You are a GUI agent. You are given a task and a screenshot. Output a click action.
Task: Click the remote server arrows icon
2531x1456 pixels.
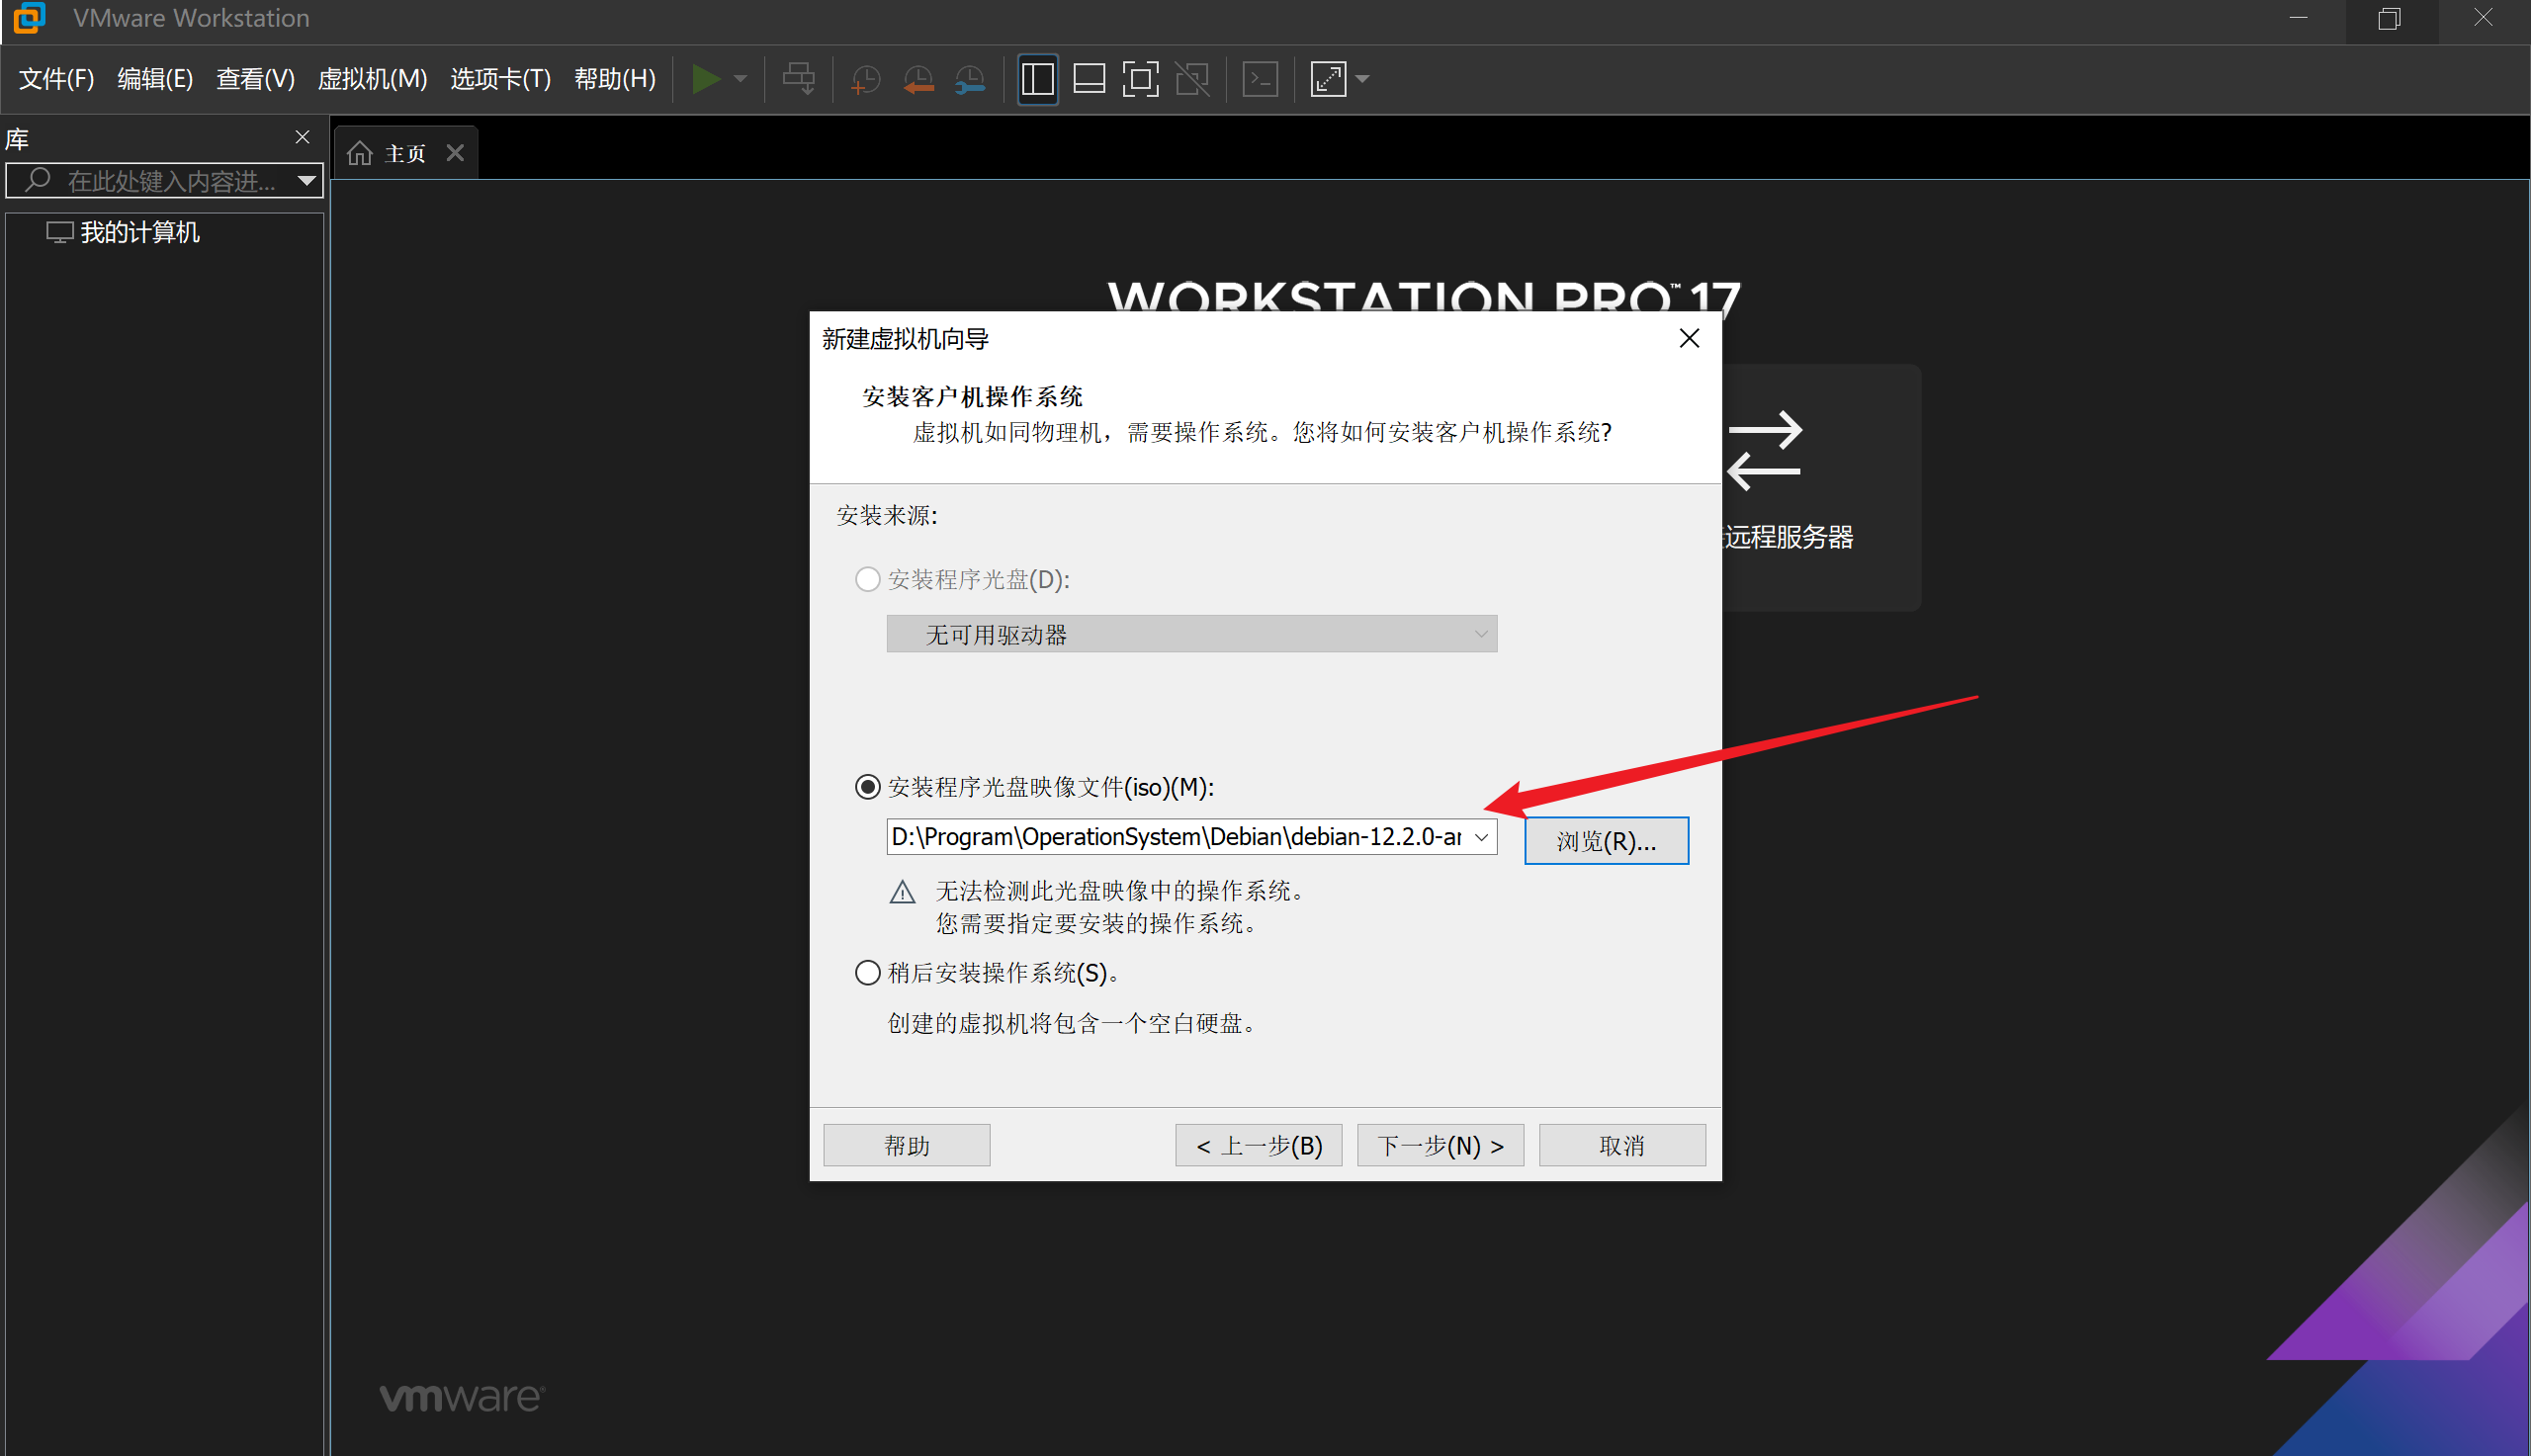[1764, 450]
